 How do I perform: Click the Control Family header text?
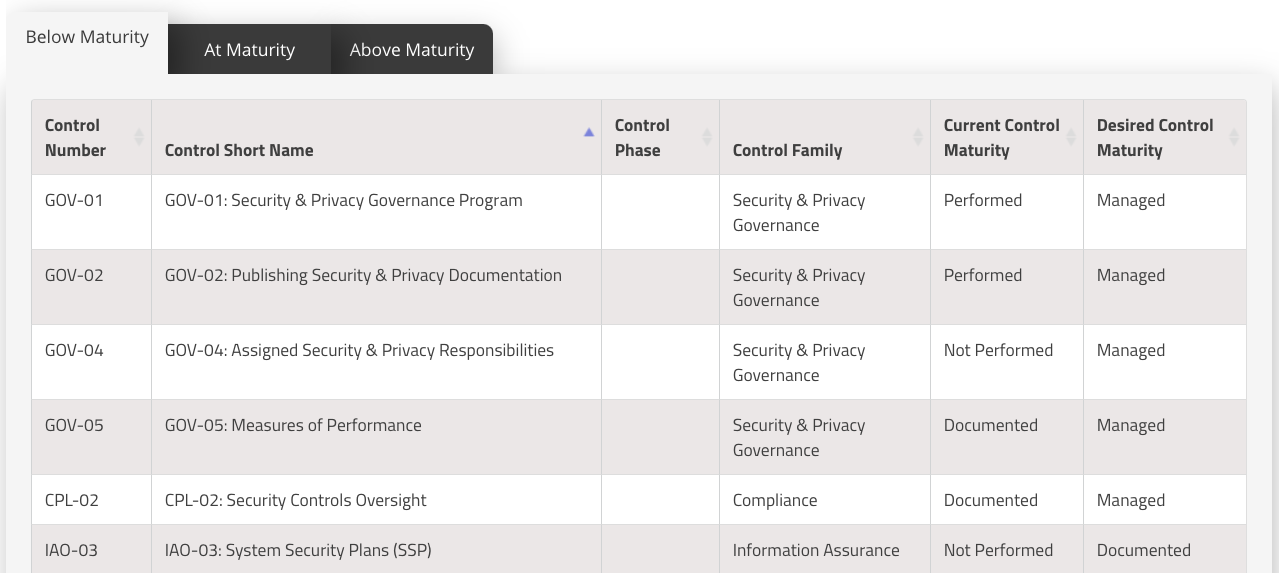coord(787,150)
